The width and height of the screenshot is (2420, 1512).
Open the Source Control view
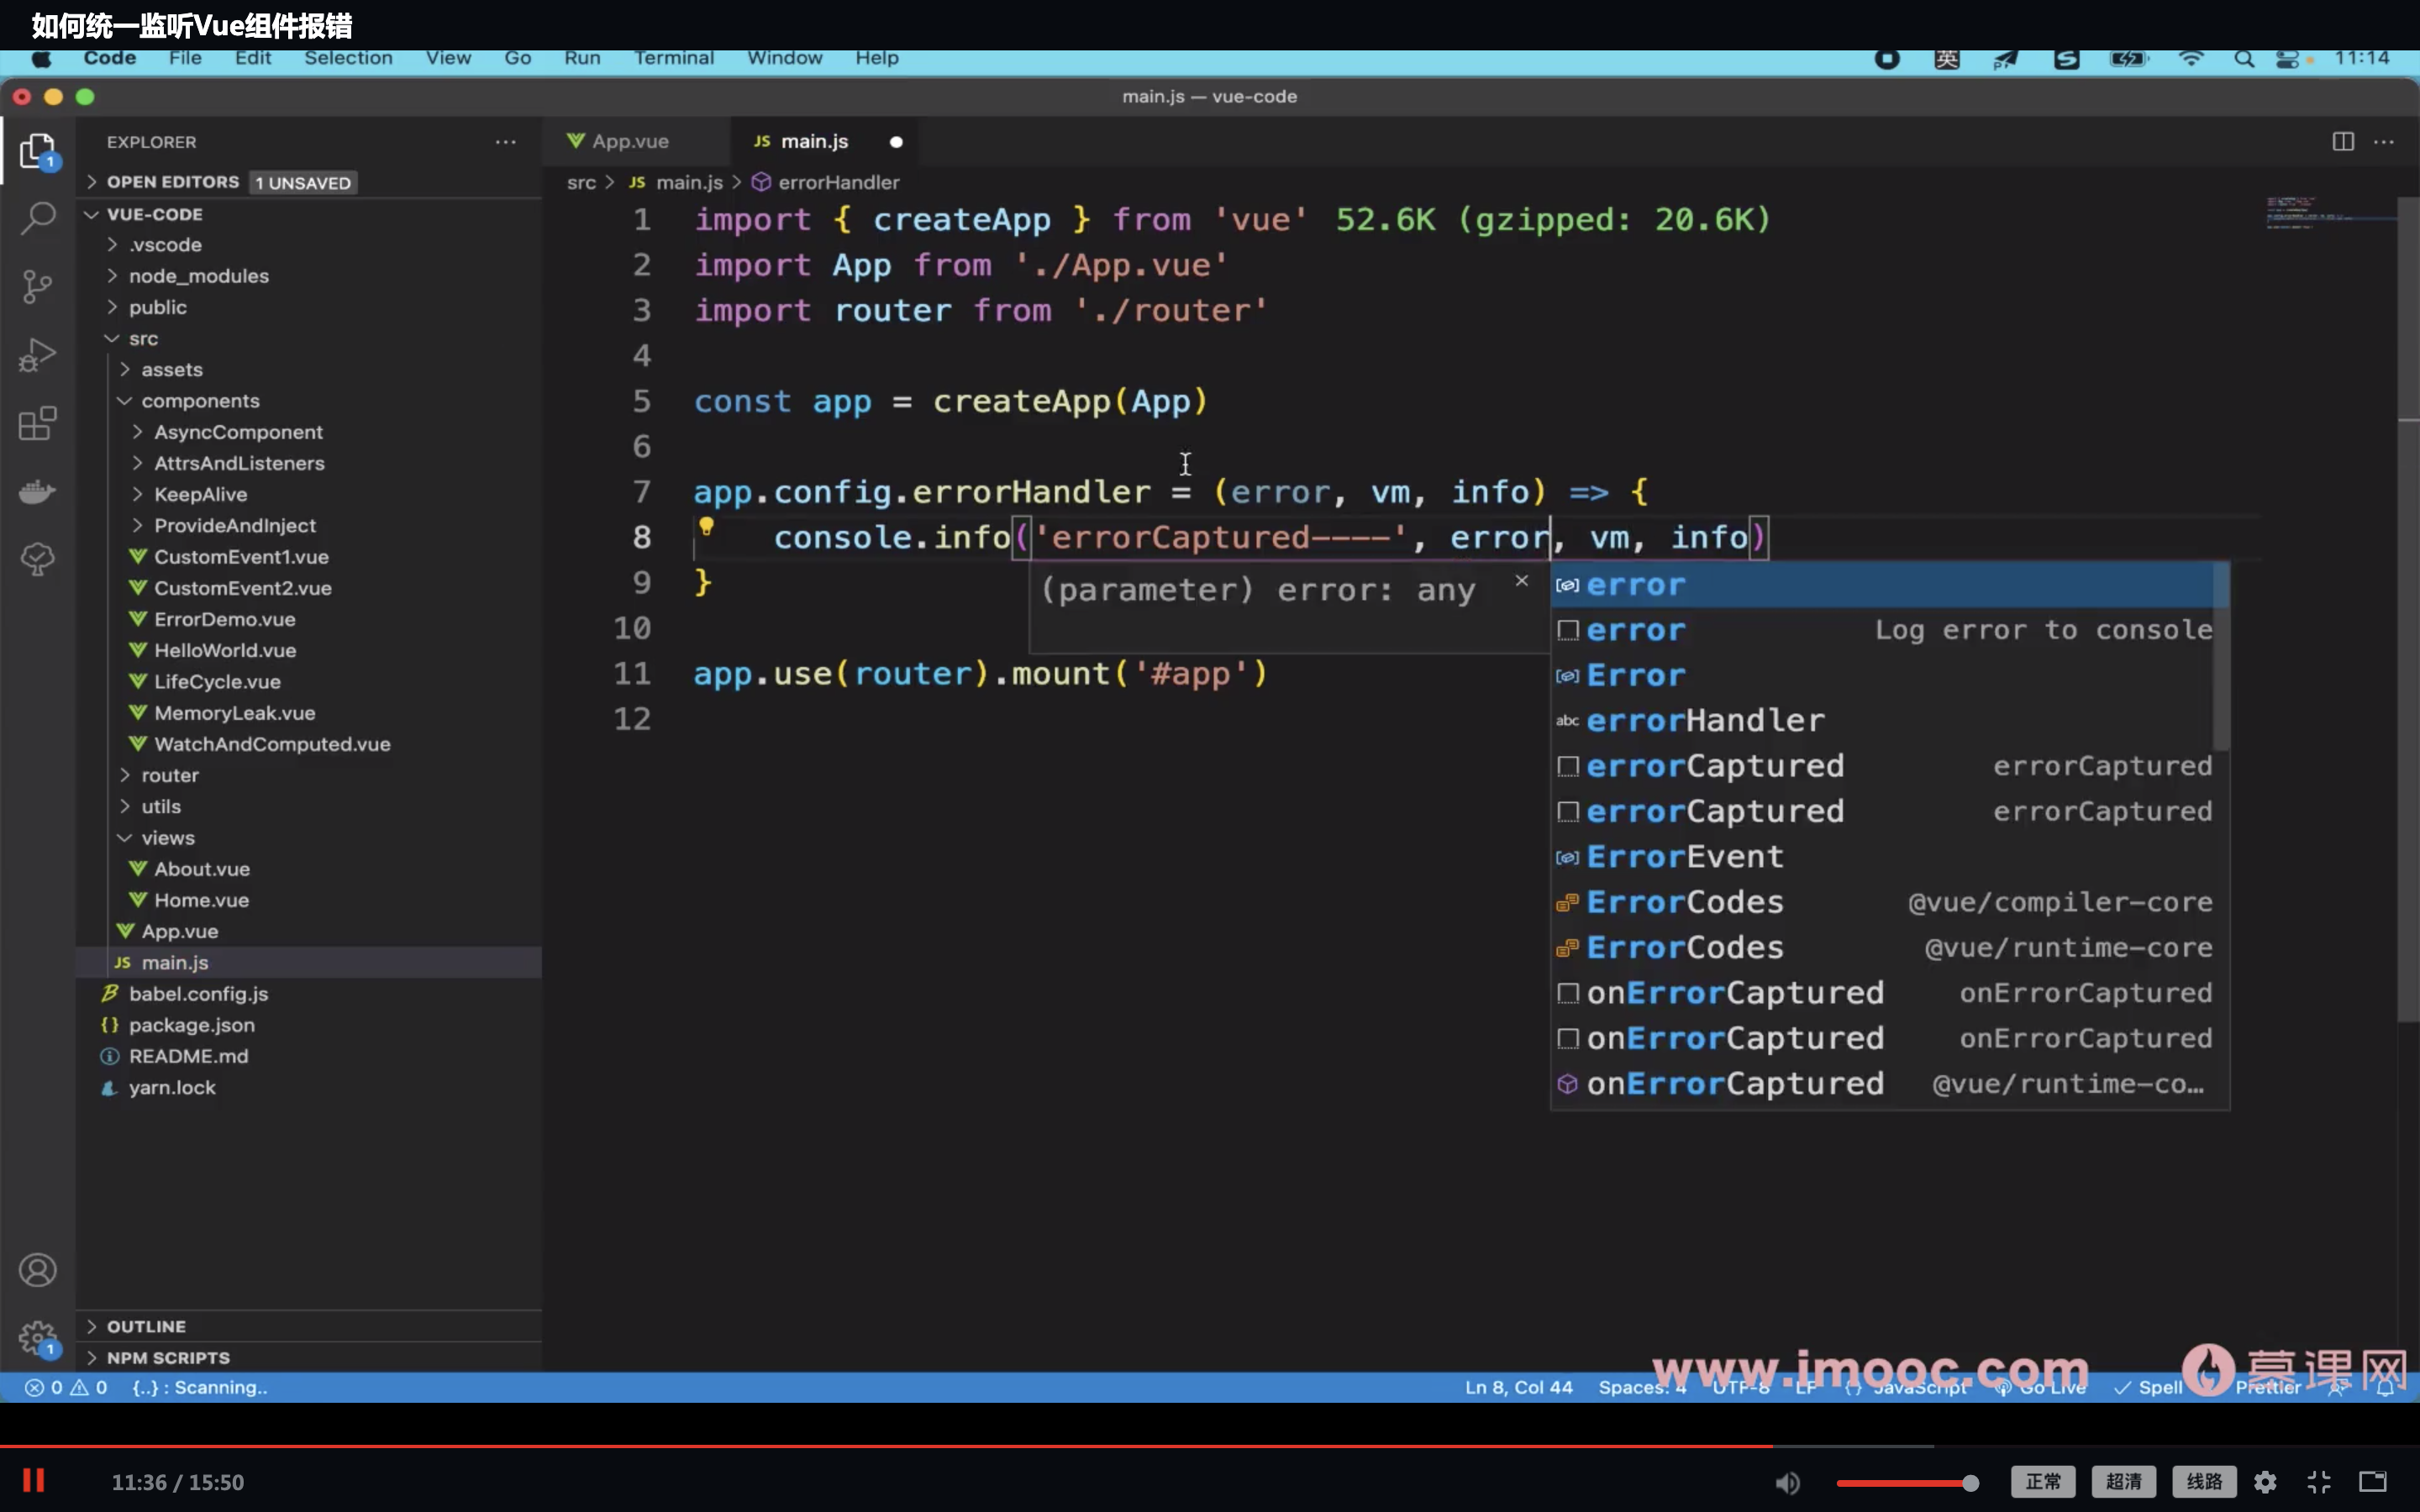tap(38, 287)
